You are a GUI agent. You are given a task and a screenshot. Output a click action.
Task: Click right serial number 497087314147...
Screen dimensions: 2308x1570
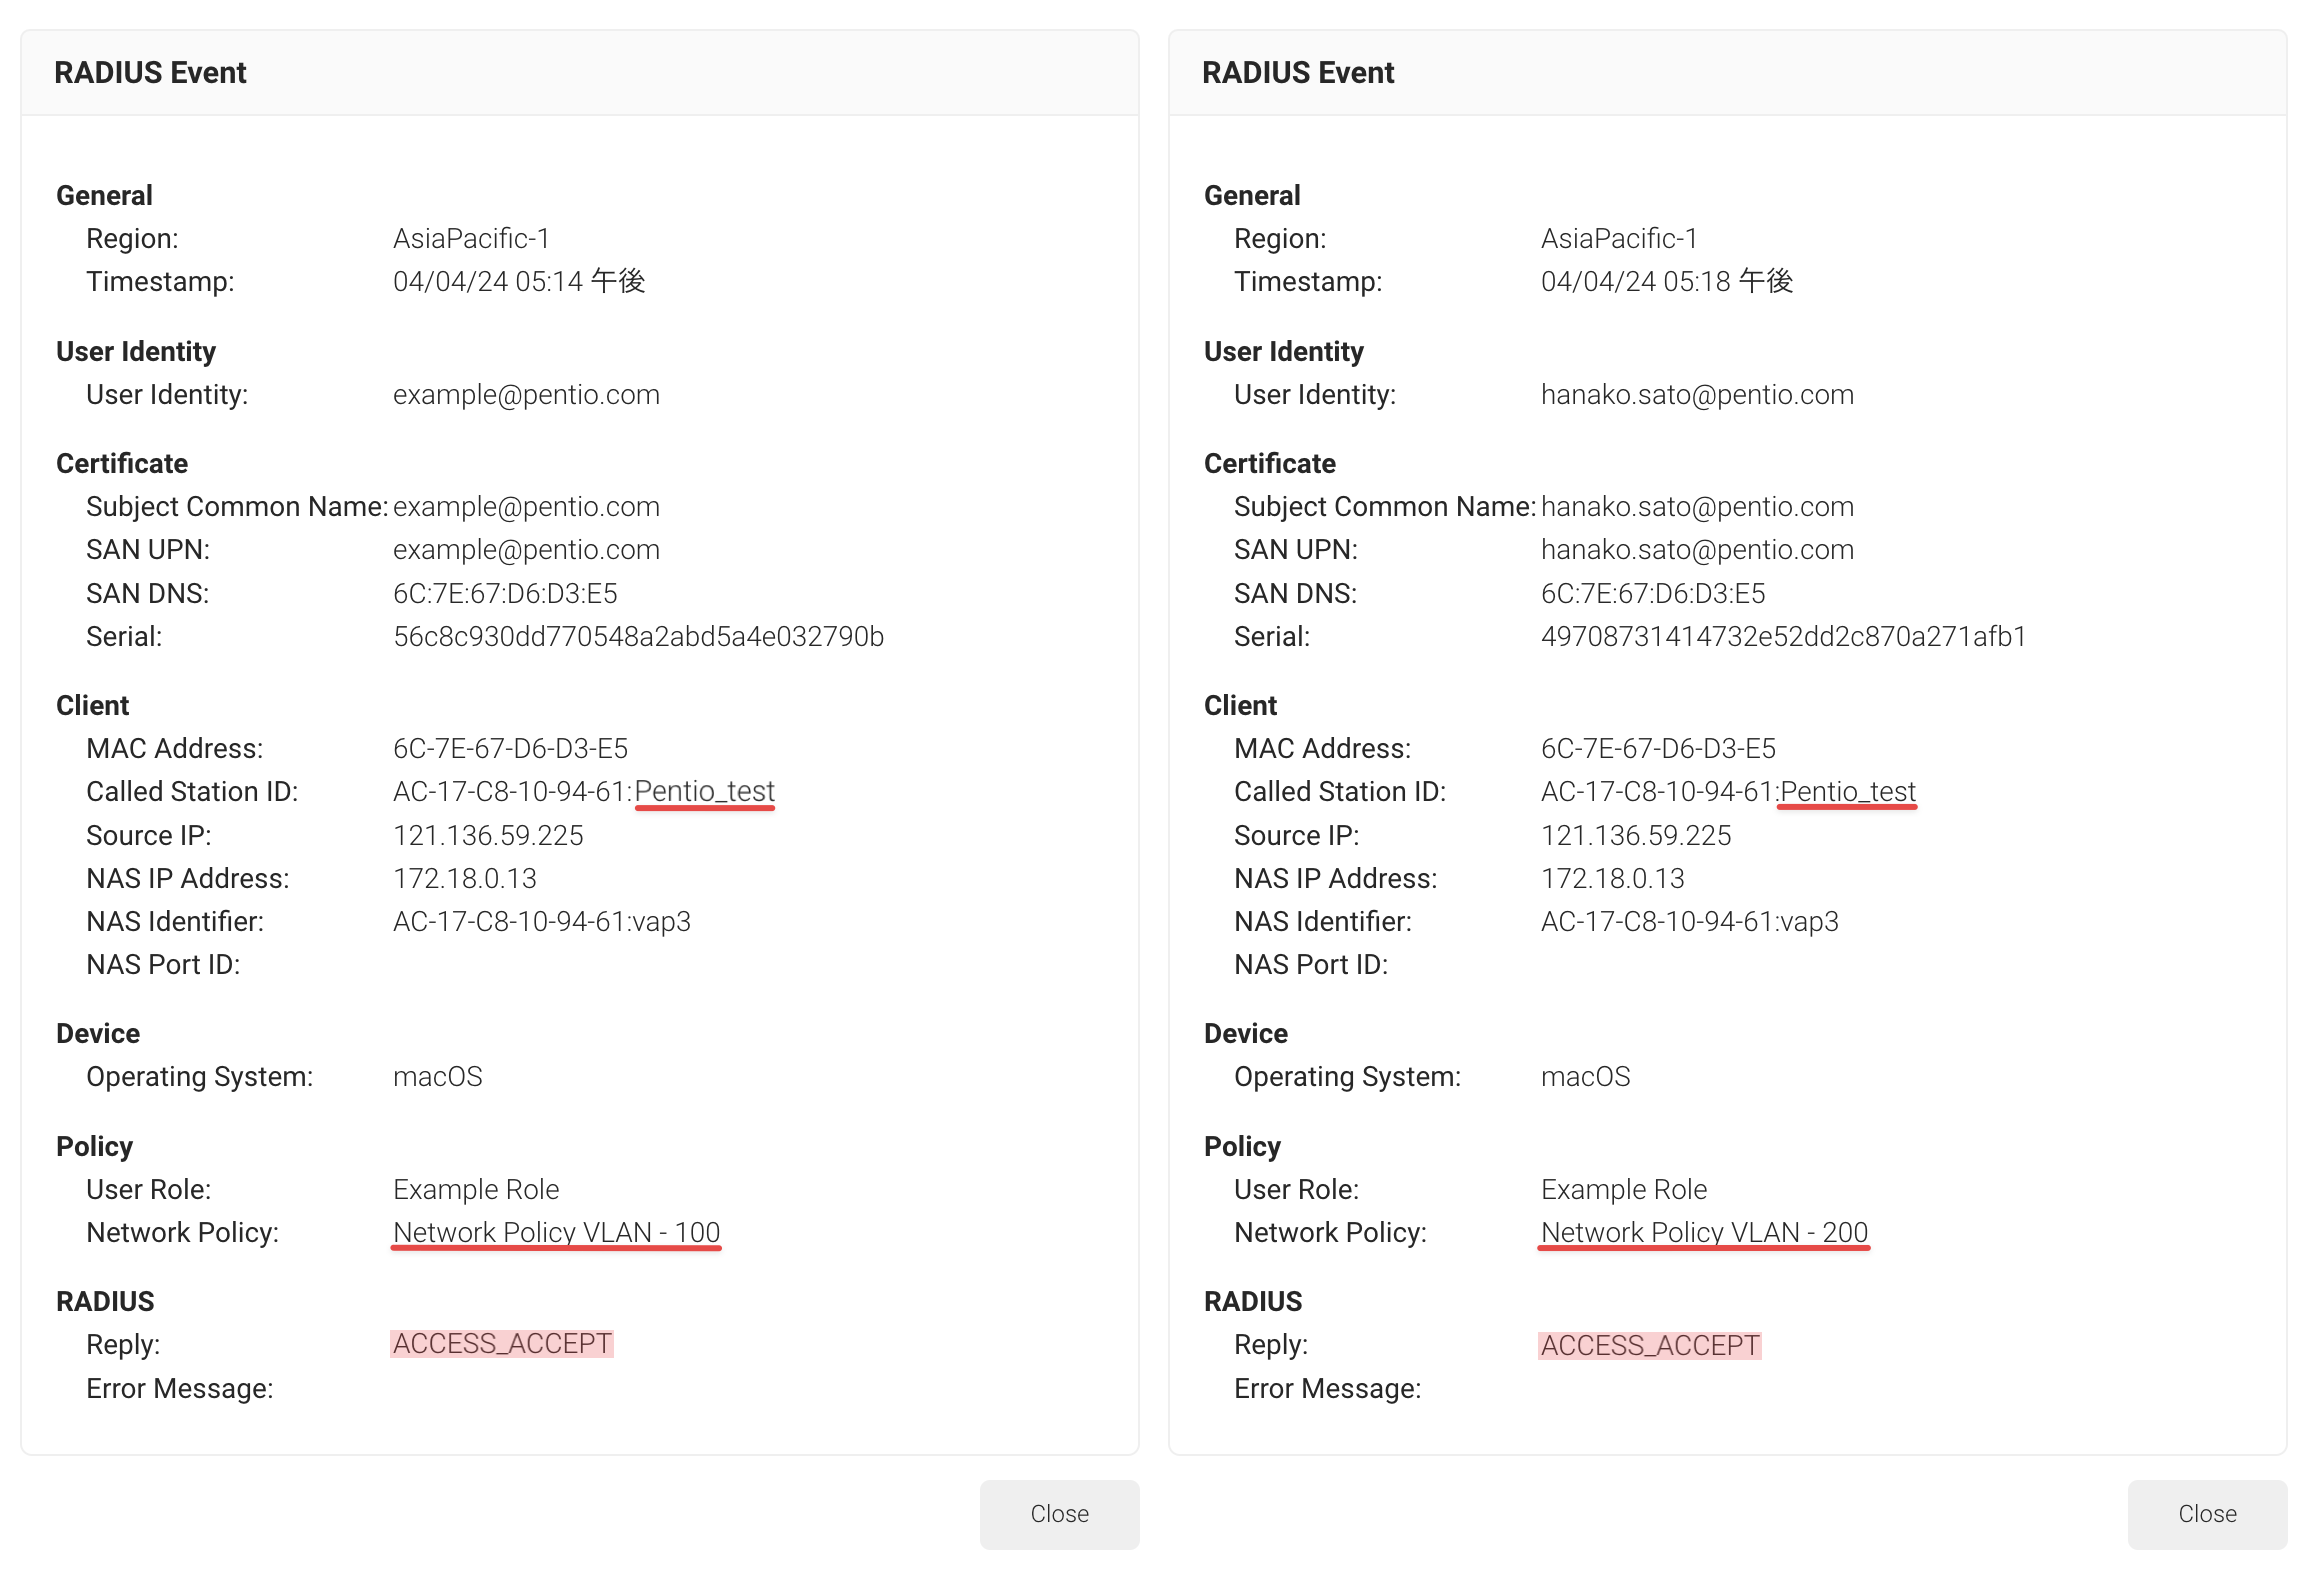pyautogui.click(x=1783, y=637)
